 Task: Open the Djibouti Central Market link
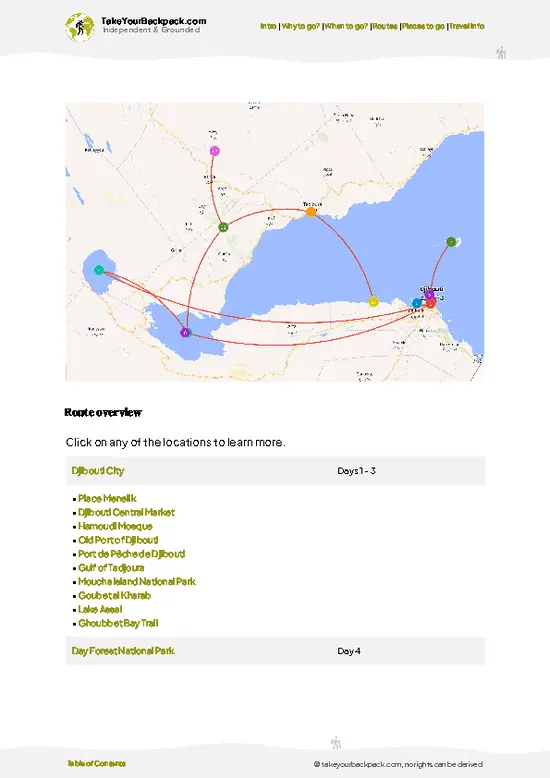tap(126, 512)
